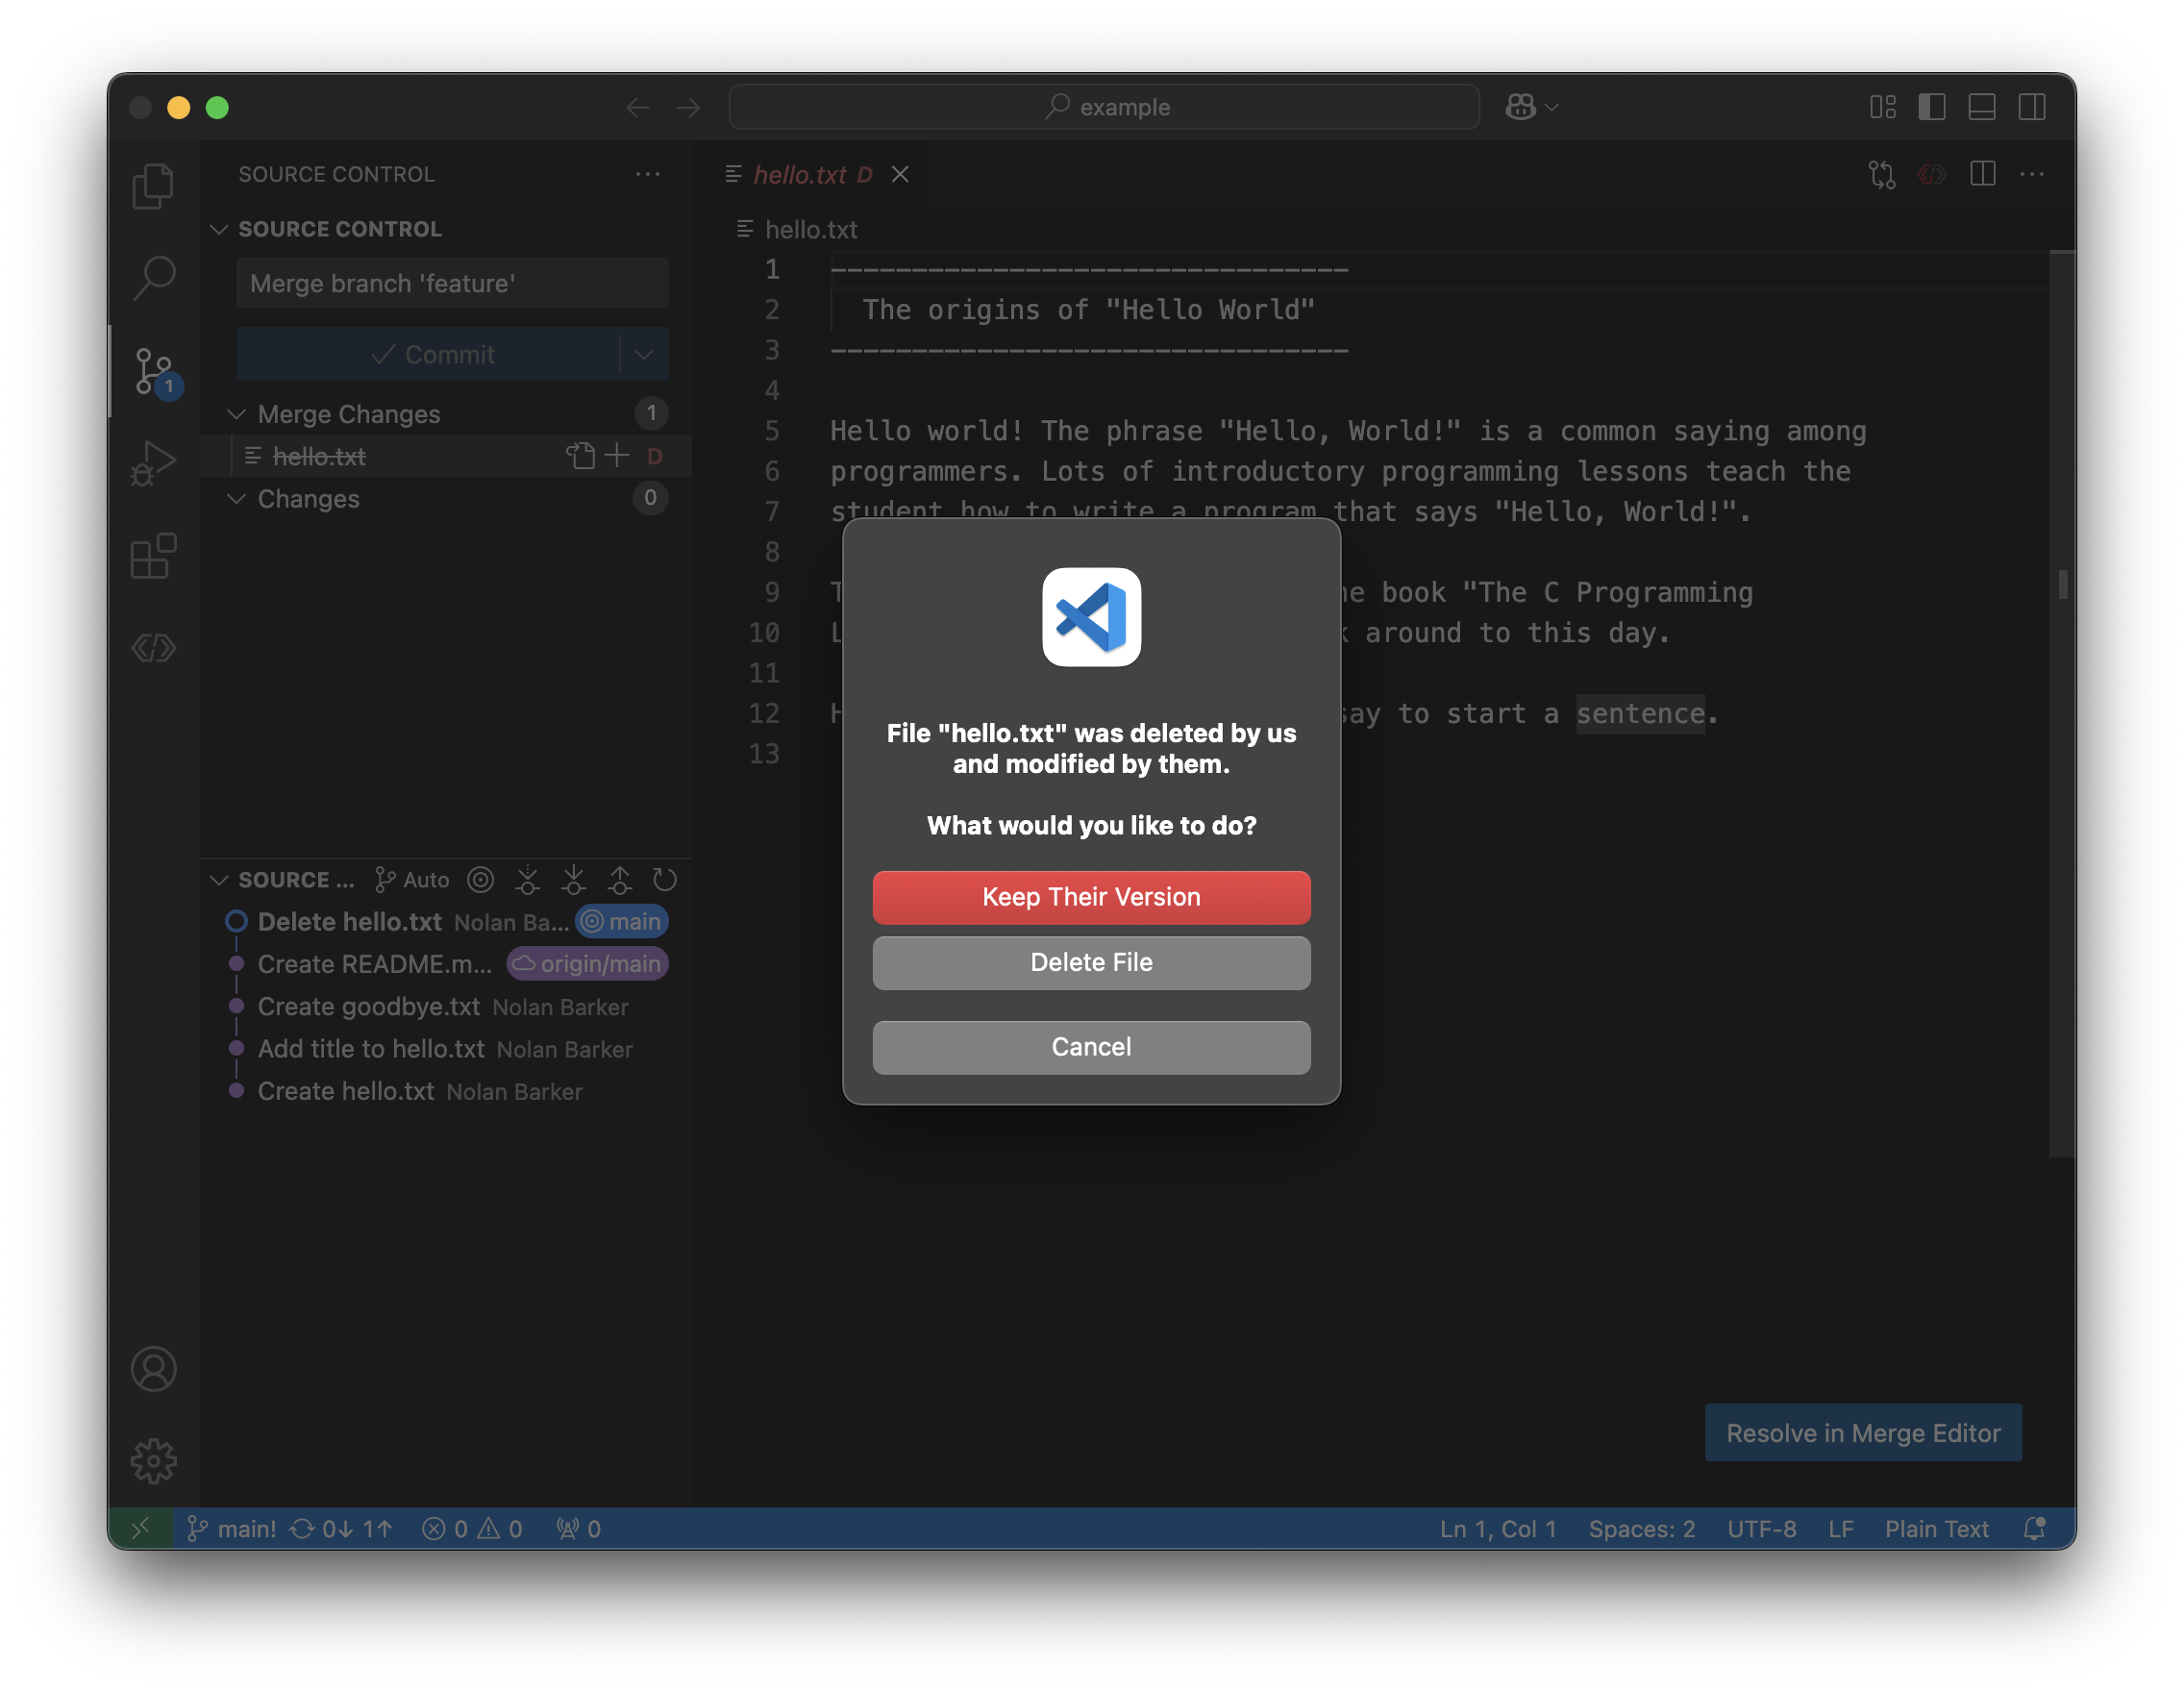
Task: Go forward with the right arrow
Action: pos(688,107)
